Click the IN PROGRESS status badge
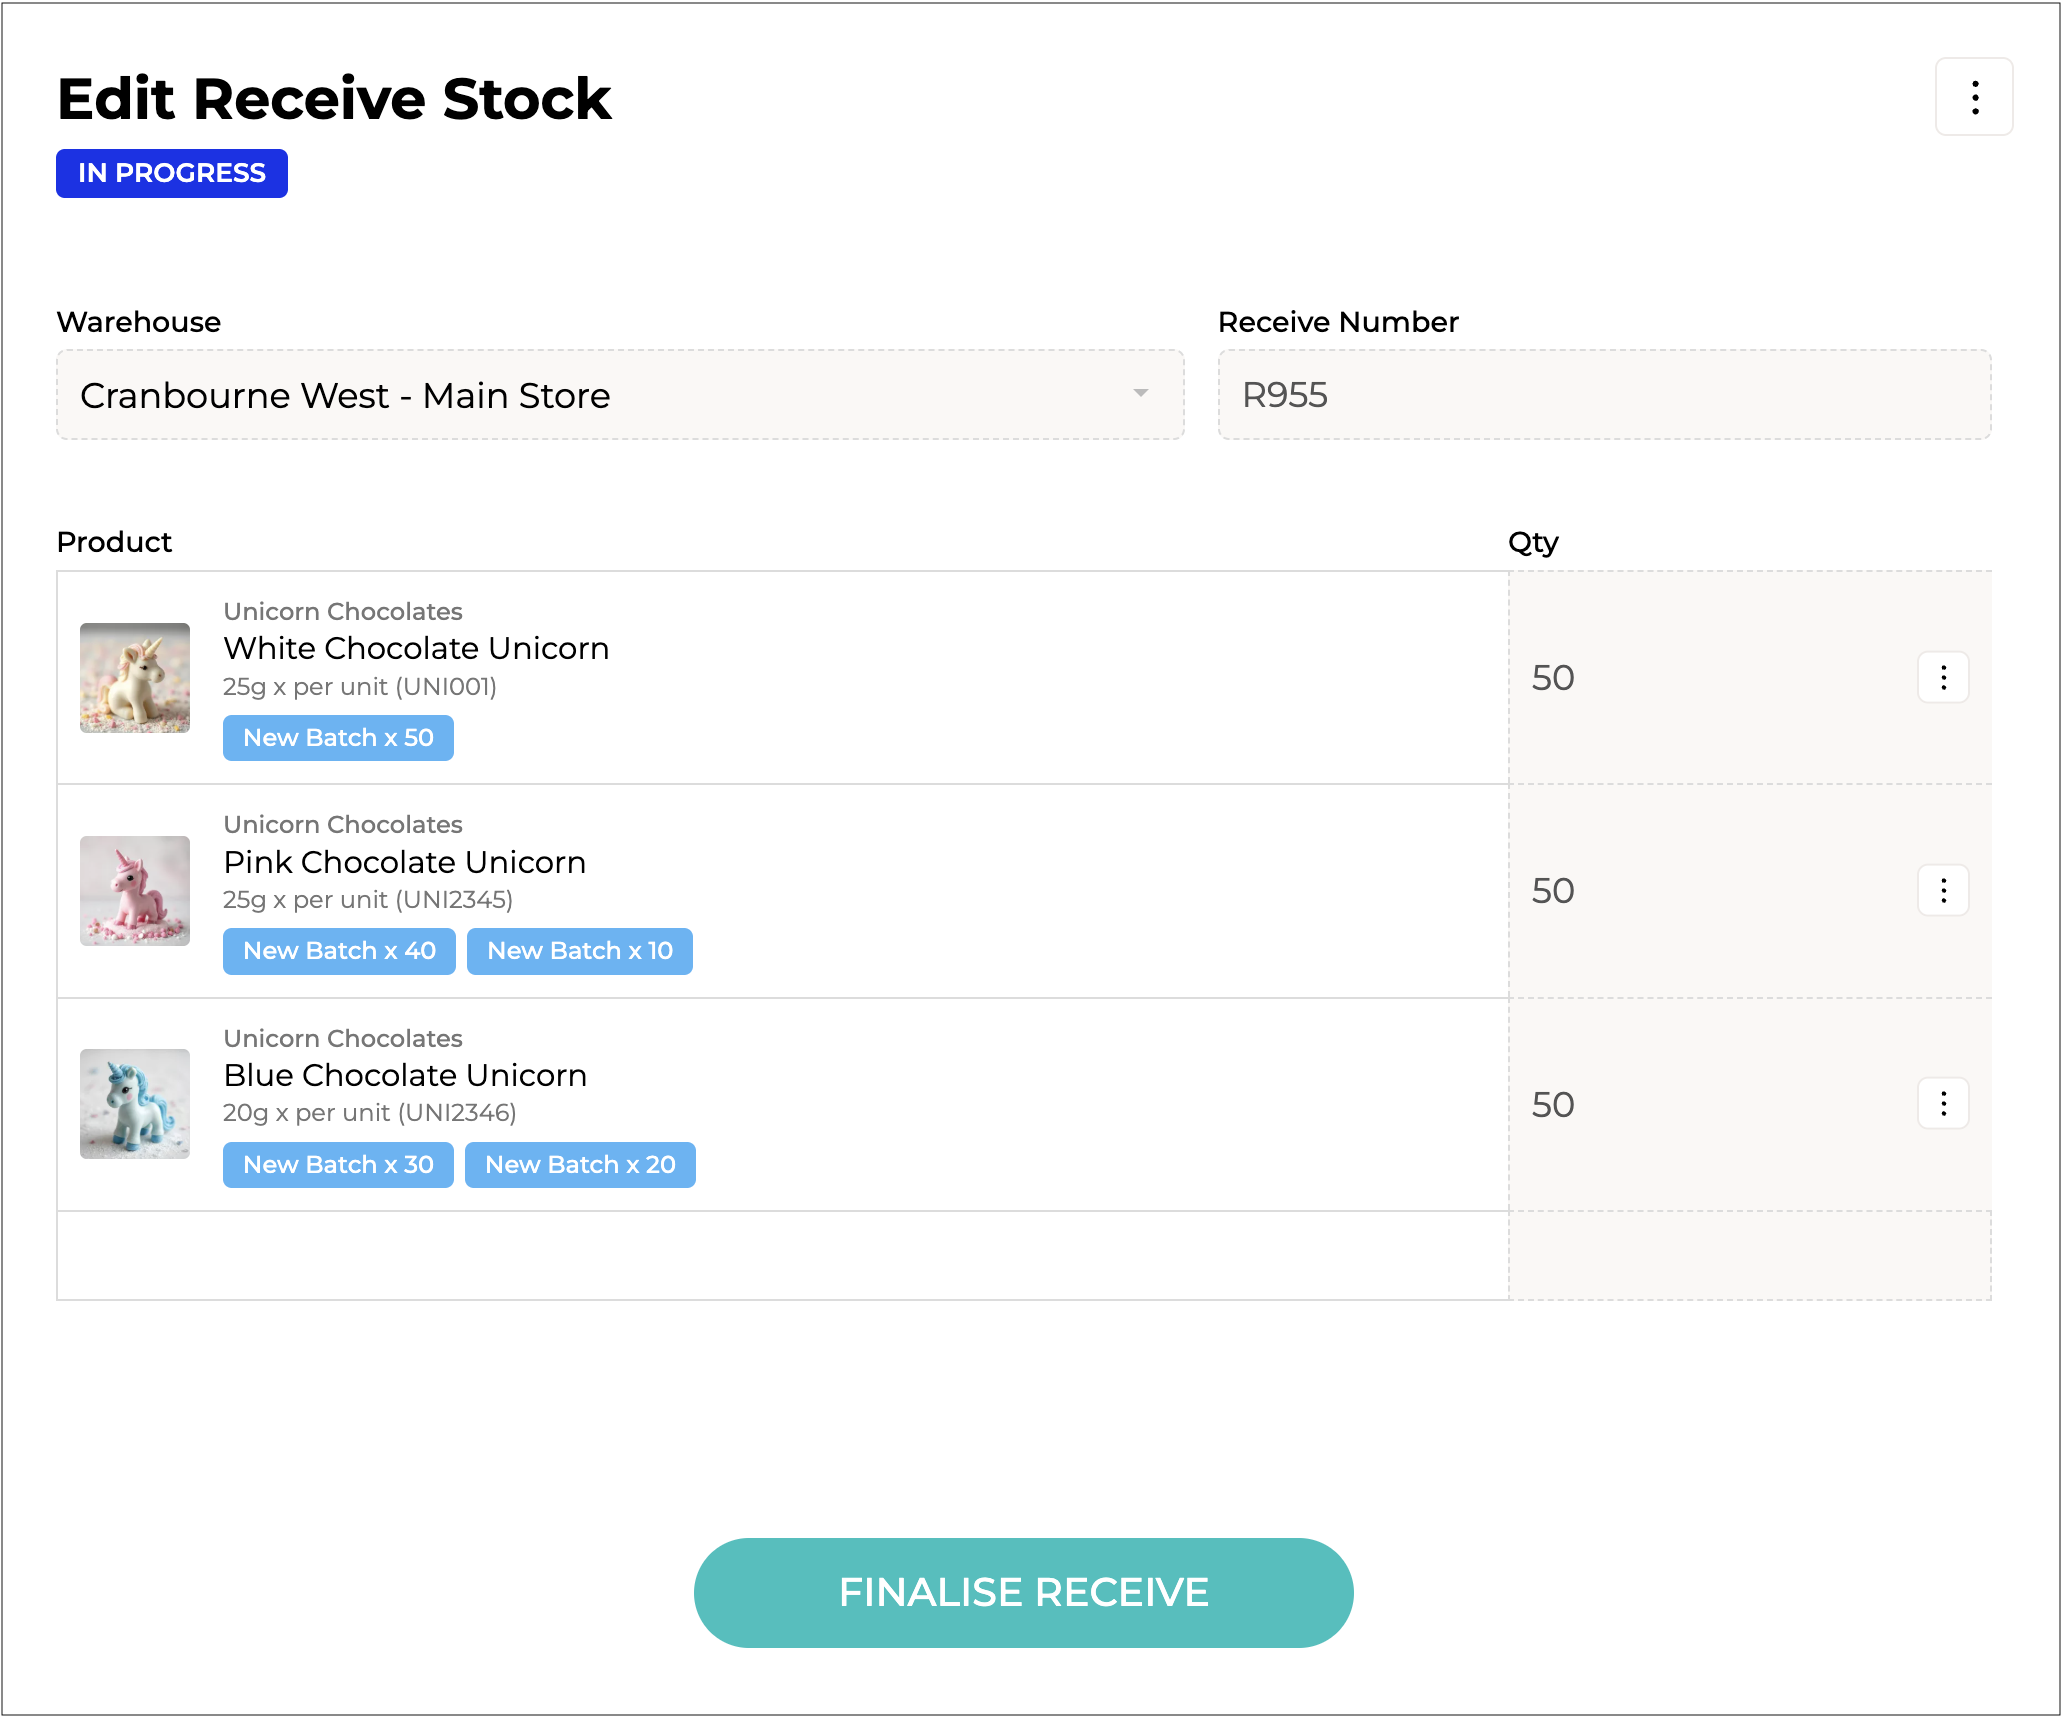 172,173
